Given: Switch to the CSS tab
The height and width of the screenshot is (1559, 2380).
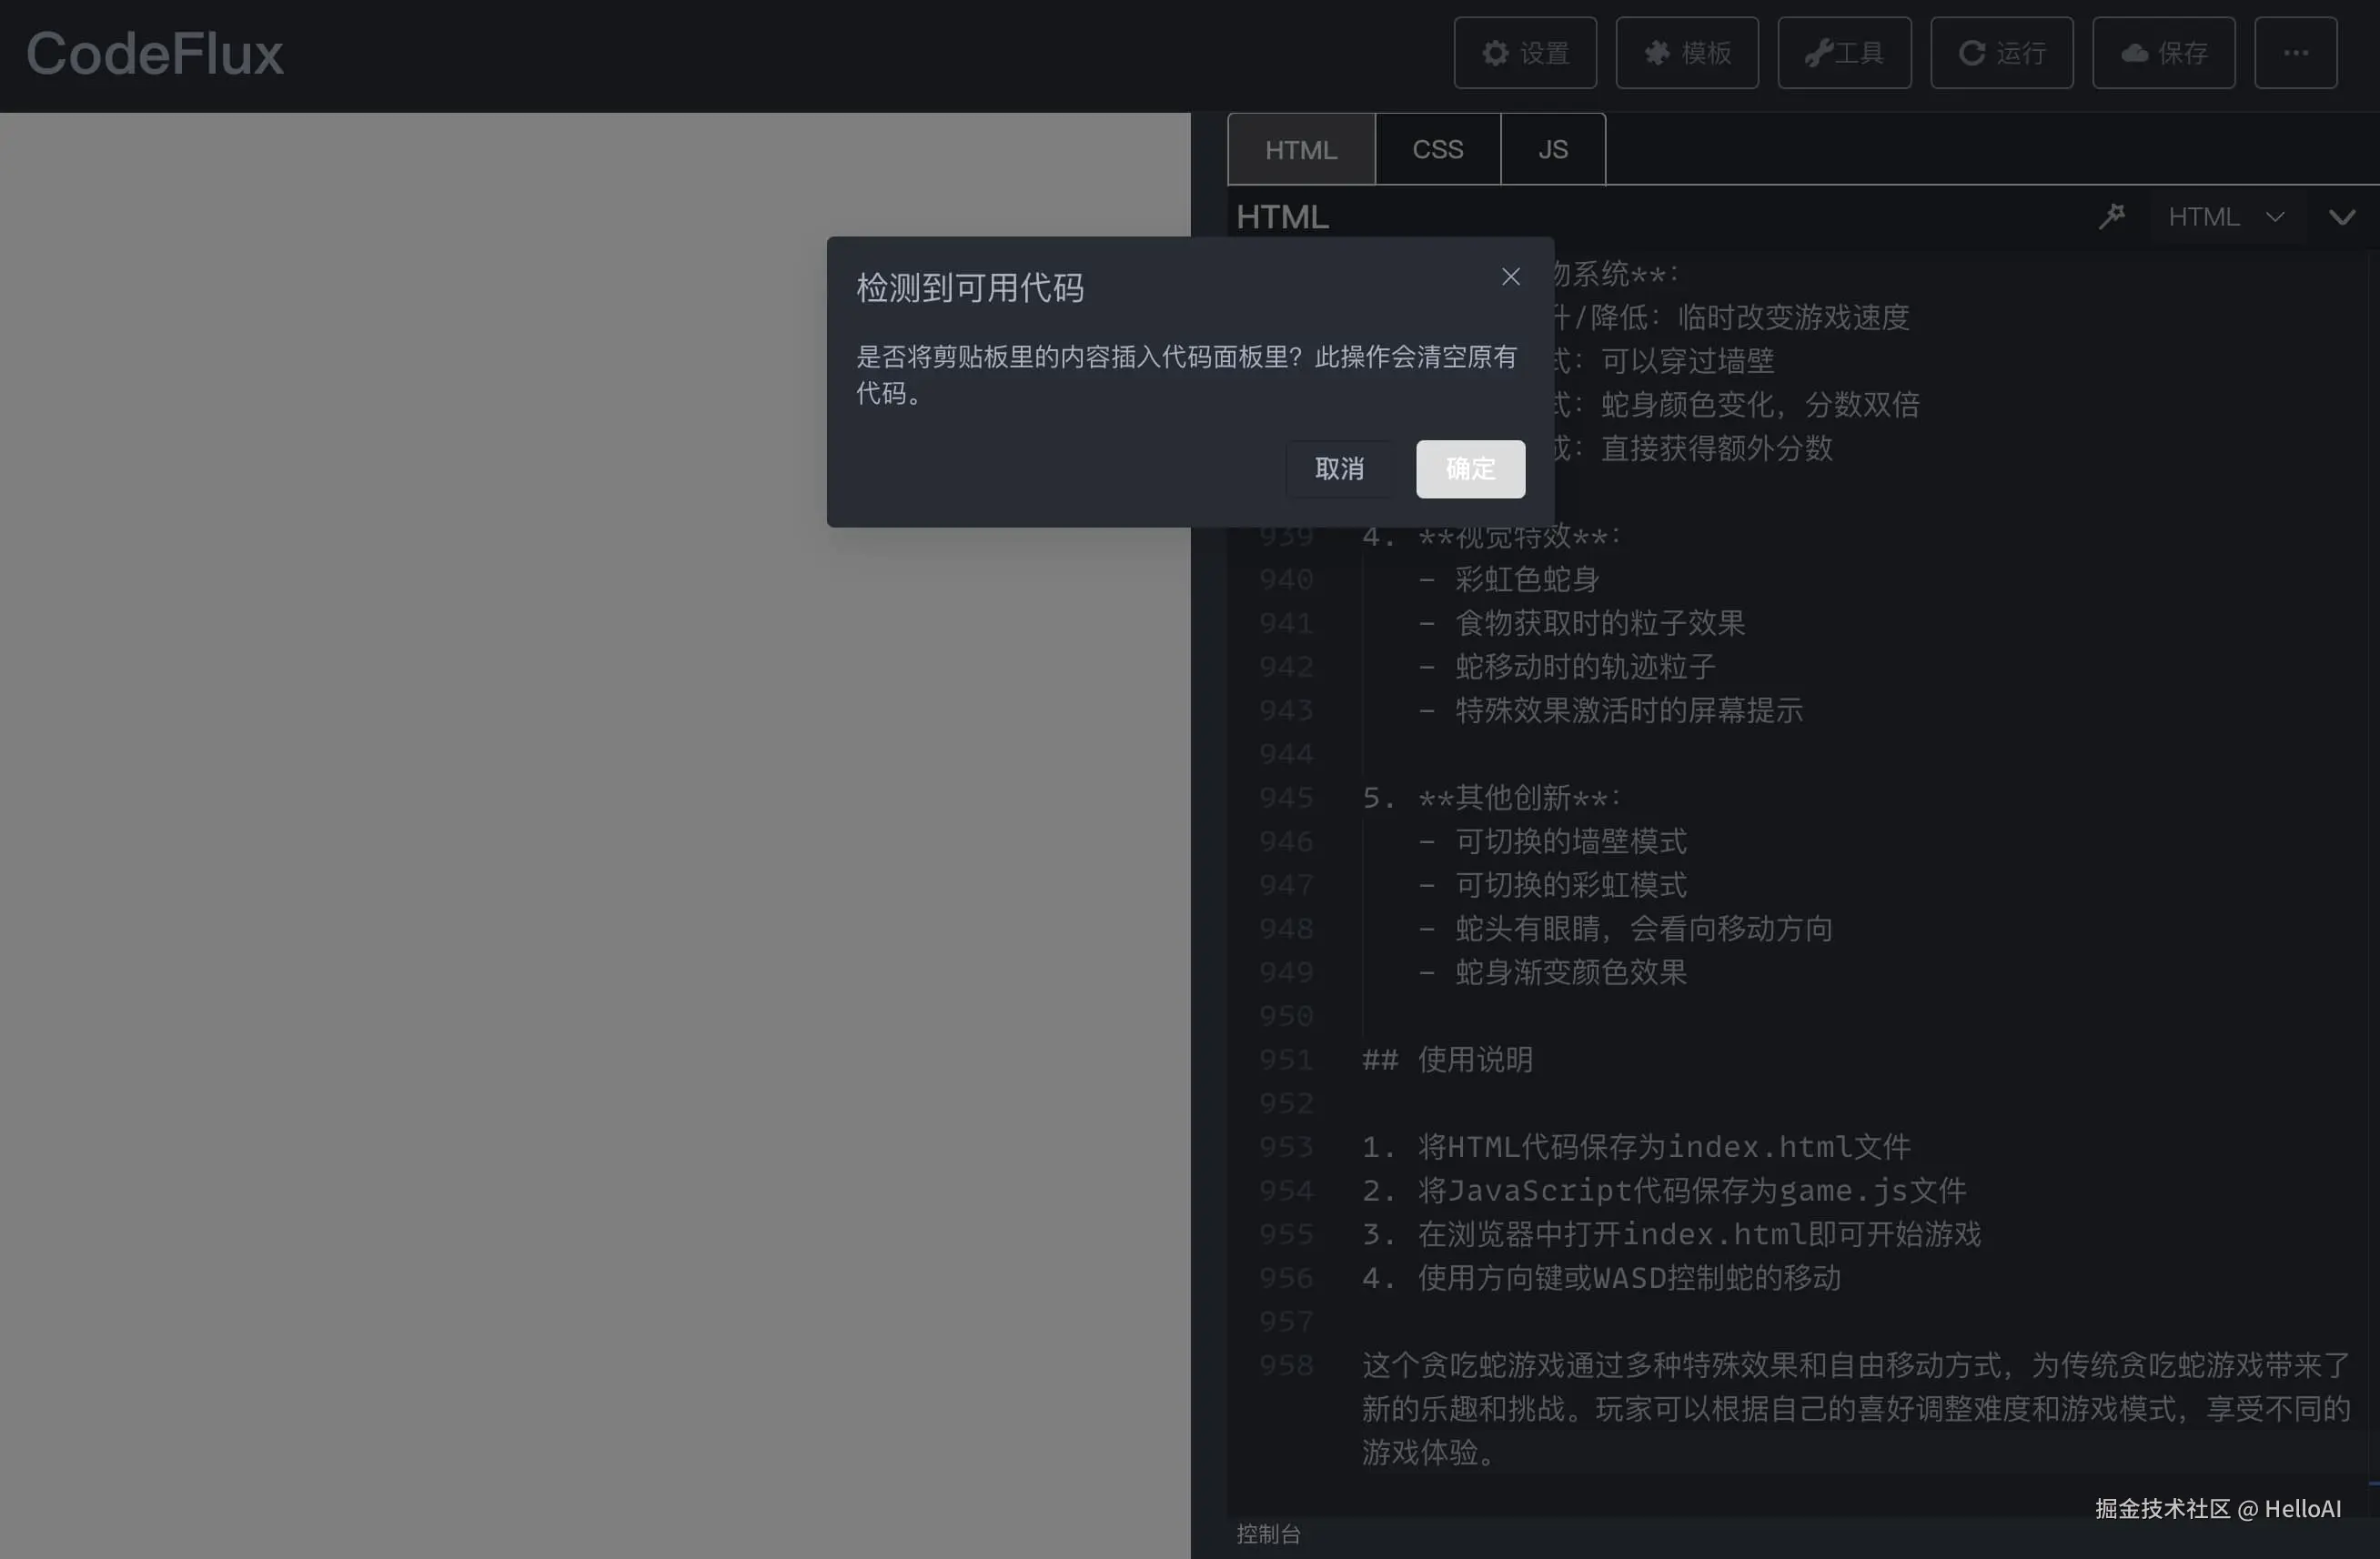Looking at the screenshot, I should 1437,150.
